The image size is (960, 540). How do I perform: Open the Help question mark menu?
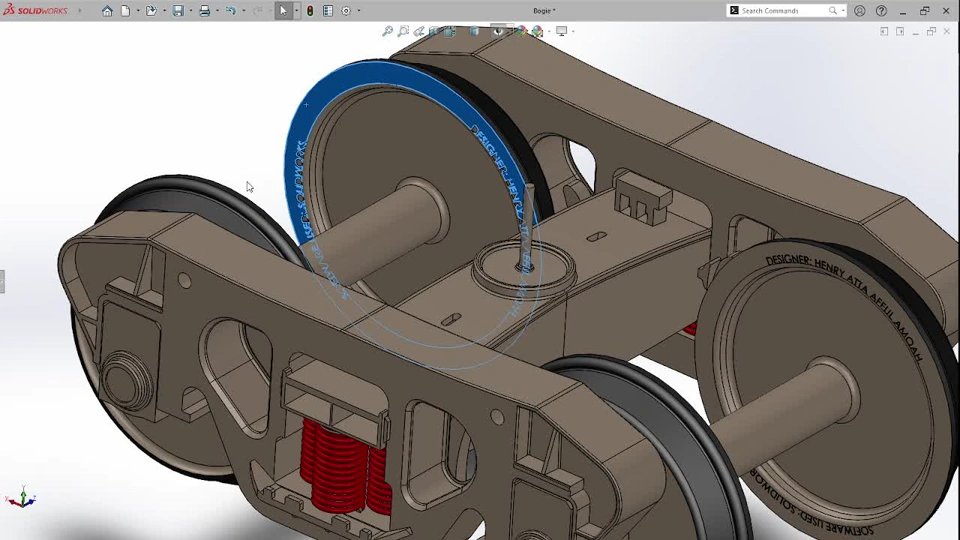coord(881,11)
